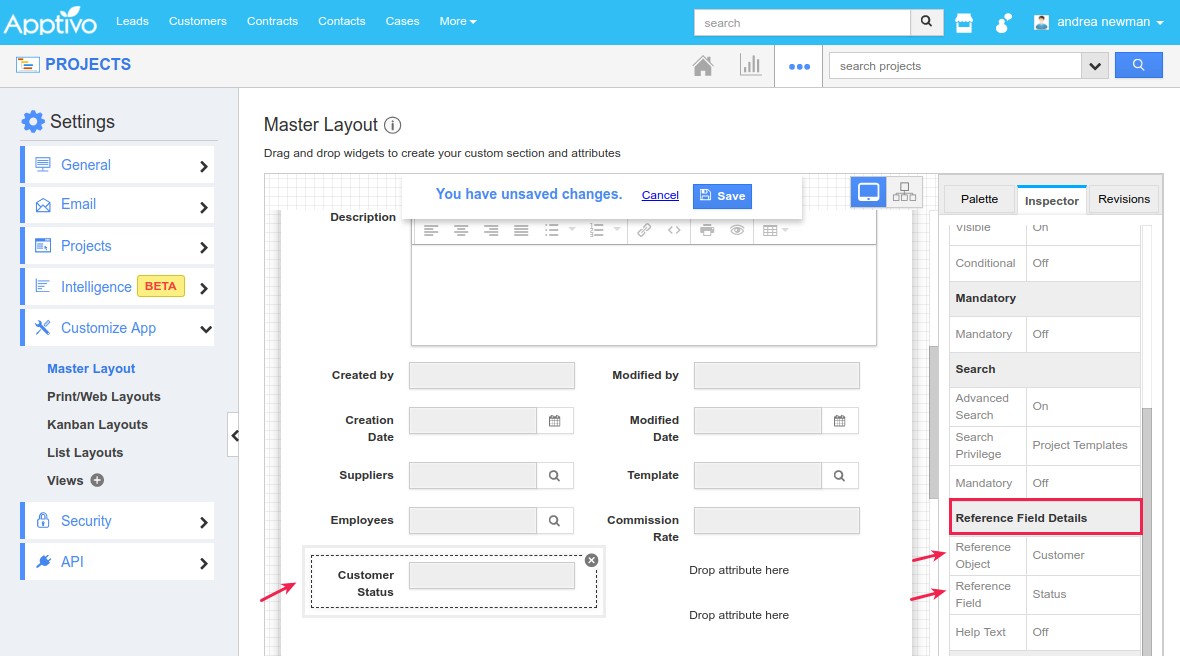
Task: Switch layout view using sitemap toggle icon
Action: click(x=904, y=191)
